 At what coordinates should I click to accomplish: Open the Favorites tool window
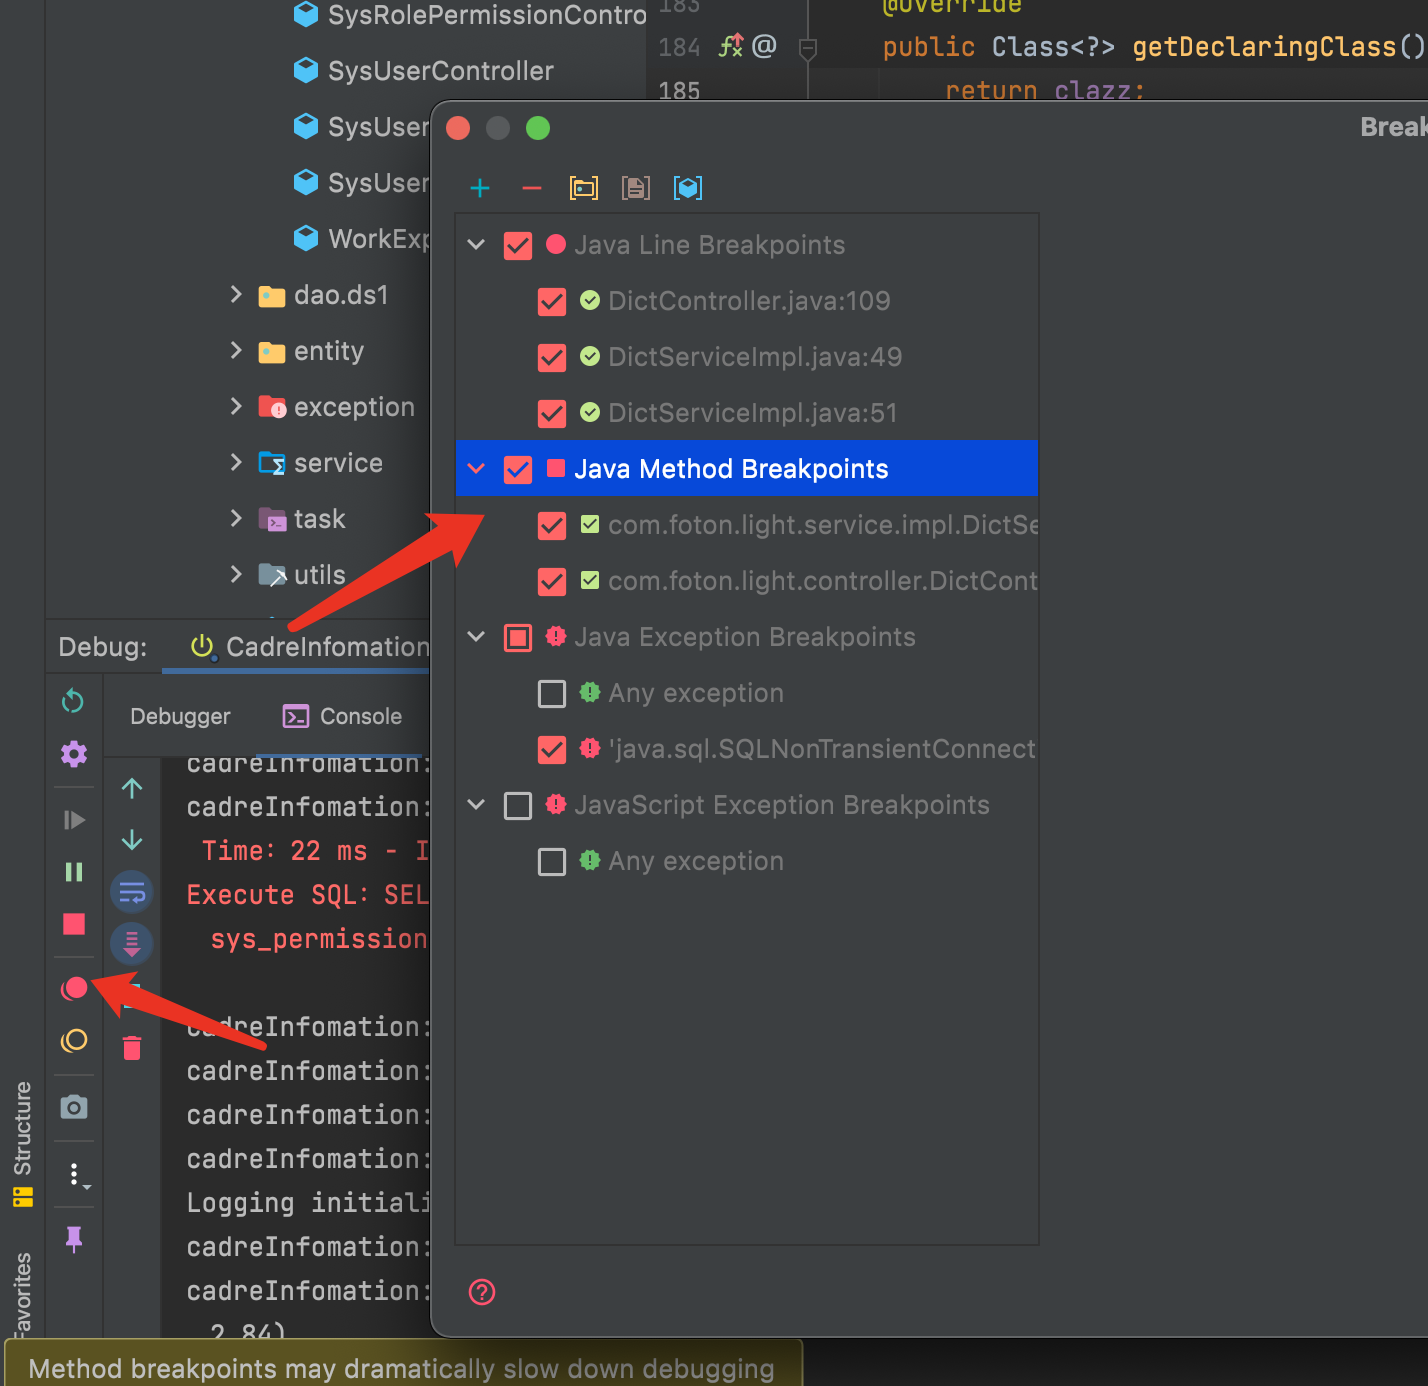[x=22, y=1294]
